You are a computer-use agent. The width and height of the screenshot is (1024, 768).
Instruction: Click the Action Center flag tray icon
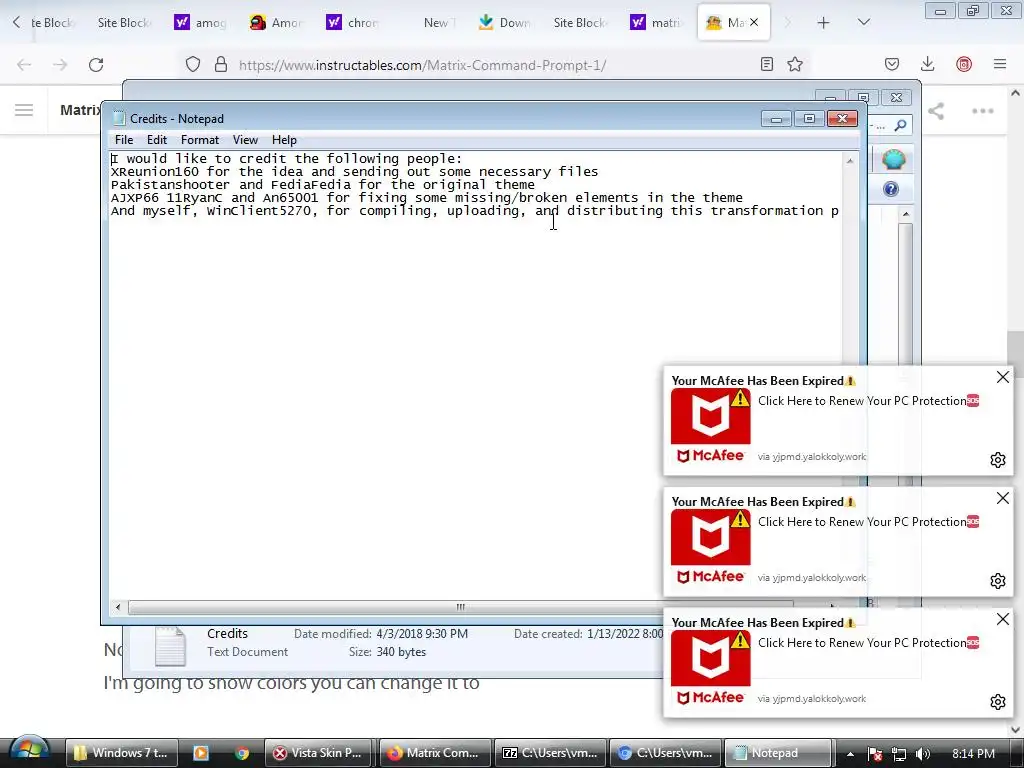click(874, 754)
